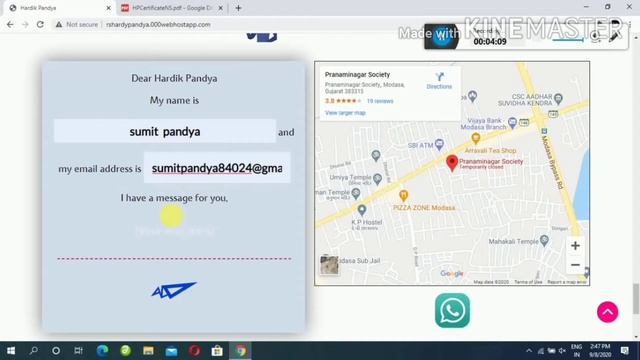Click the taskbar Search magnifier
The image size is (640, 360).
(33, 350)
